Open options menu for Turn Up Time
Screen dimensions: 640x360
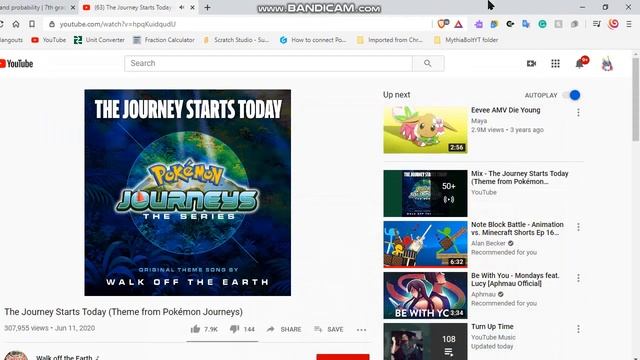pos(578,329)
